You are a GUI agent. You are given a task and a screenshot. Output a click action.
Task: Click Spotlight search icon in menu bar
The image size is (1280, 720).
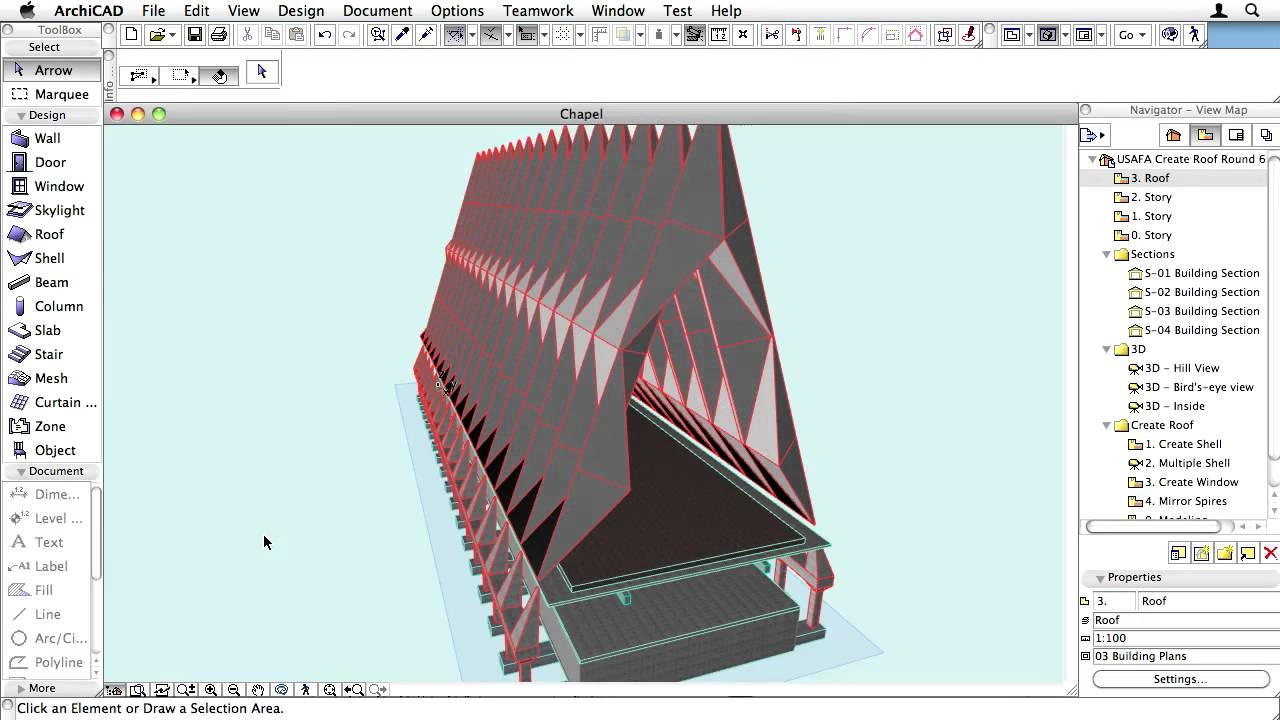(1252, 11)
